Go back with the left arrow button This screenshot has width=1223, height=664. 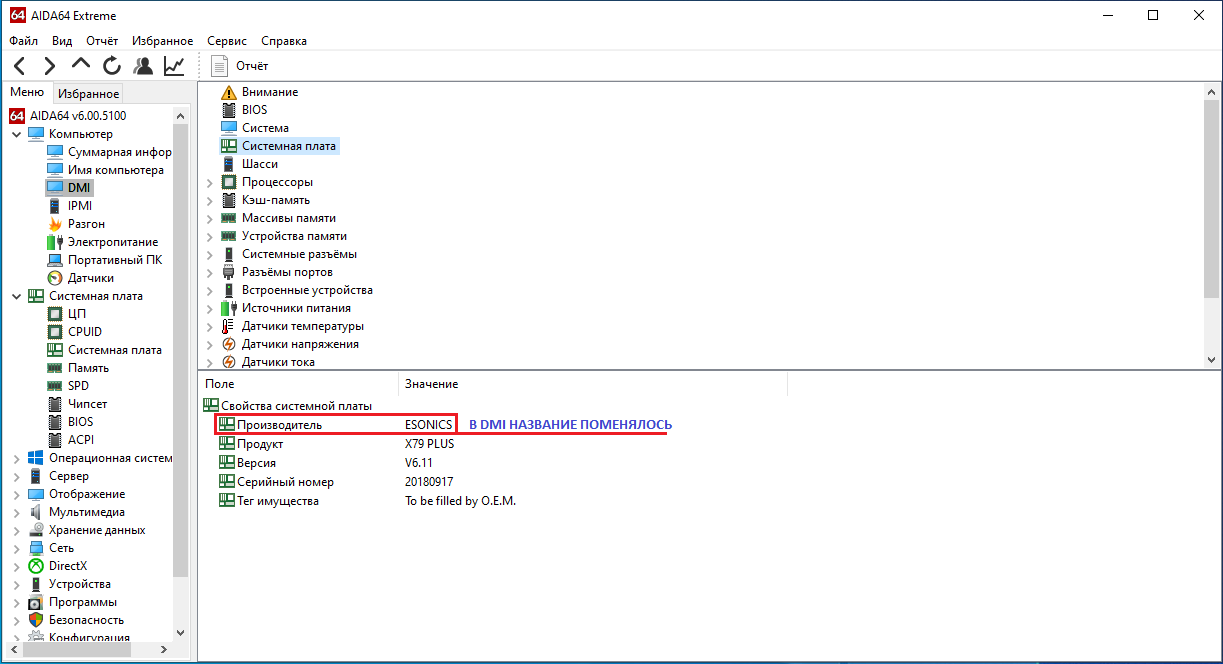click(20, 66)
